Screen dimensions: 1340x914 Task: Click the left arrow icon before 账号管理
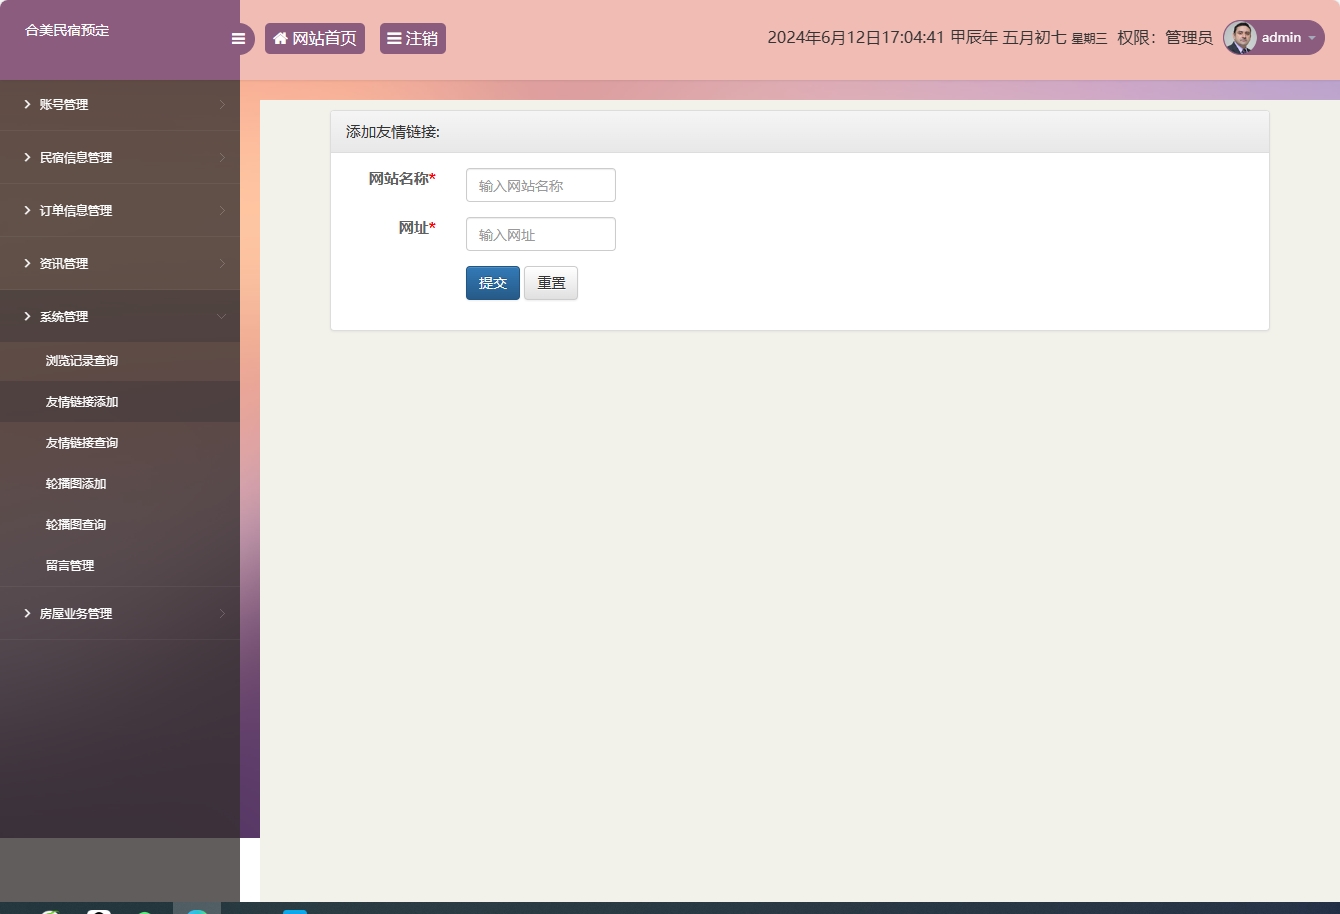click(28, 104)
